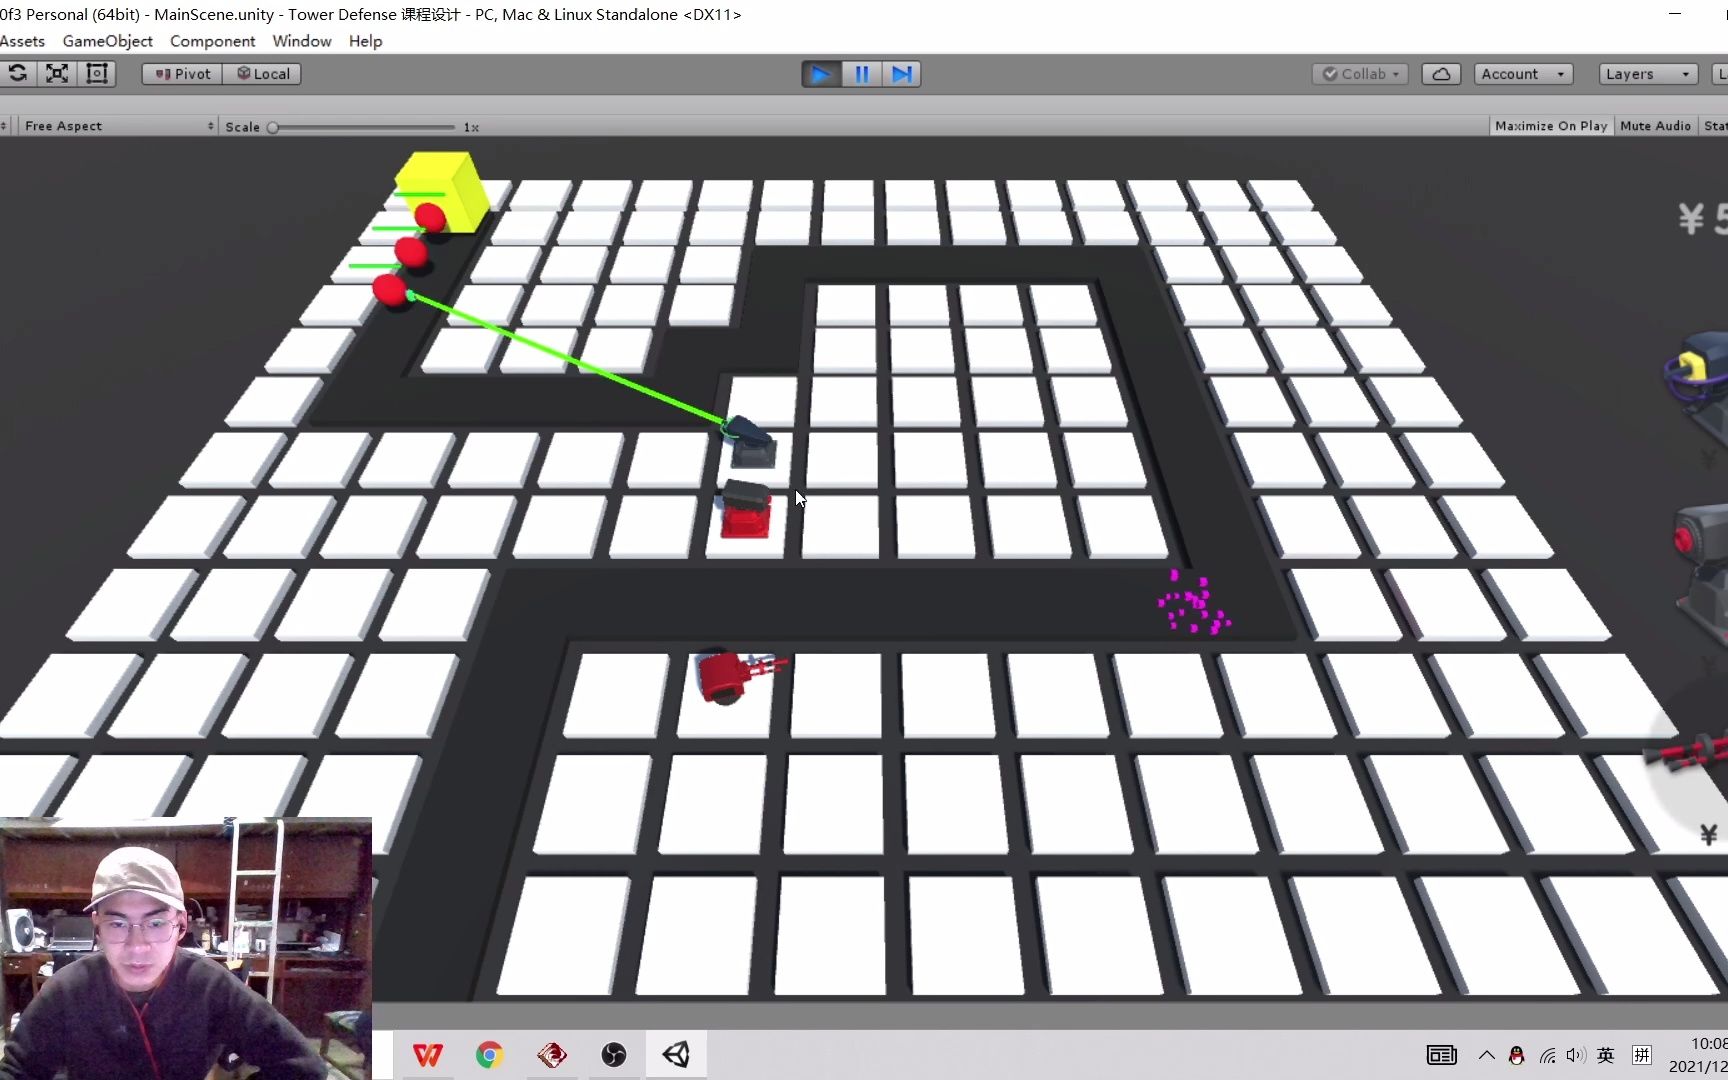Enable Maximize On Play
The width and height of the screenshot is (1728, 1080).
click(x=1550, y=125)
